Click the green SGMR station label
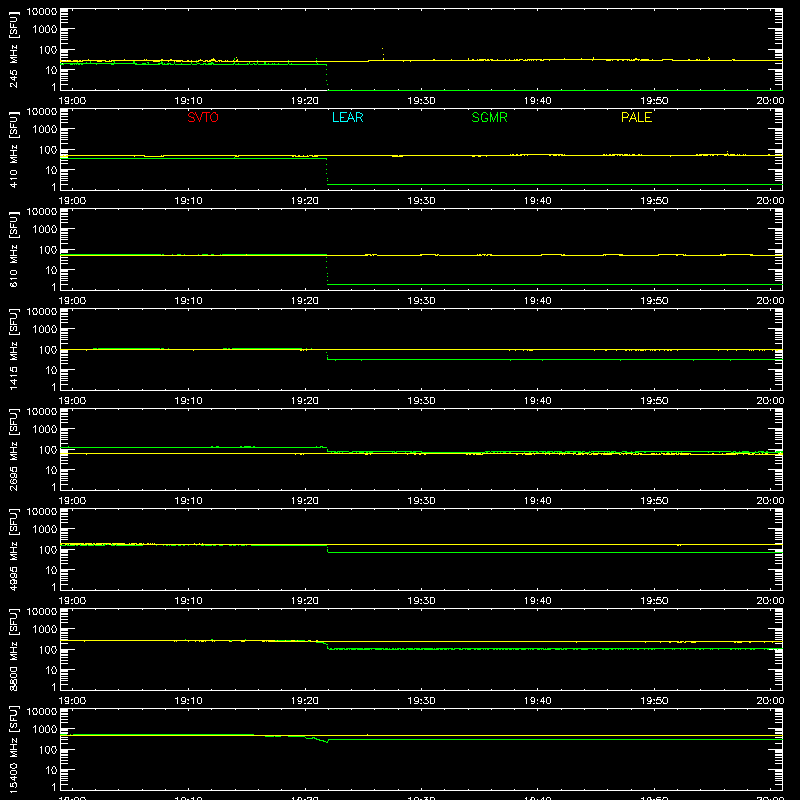This screenshot has width=800, height=800. (x=489, y=117)
